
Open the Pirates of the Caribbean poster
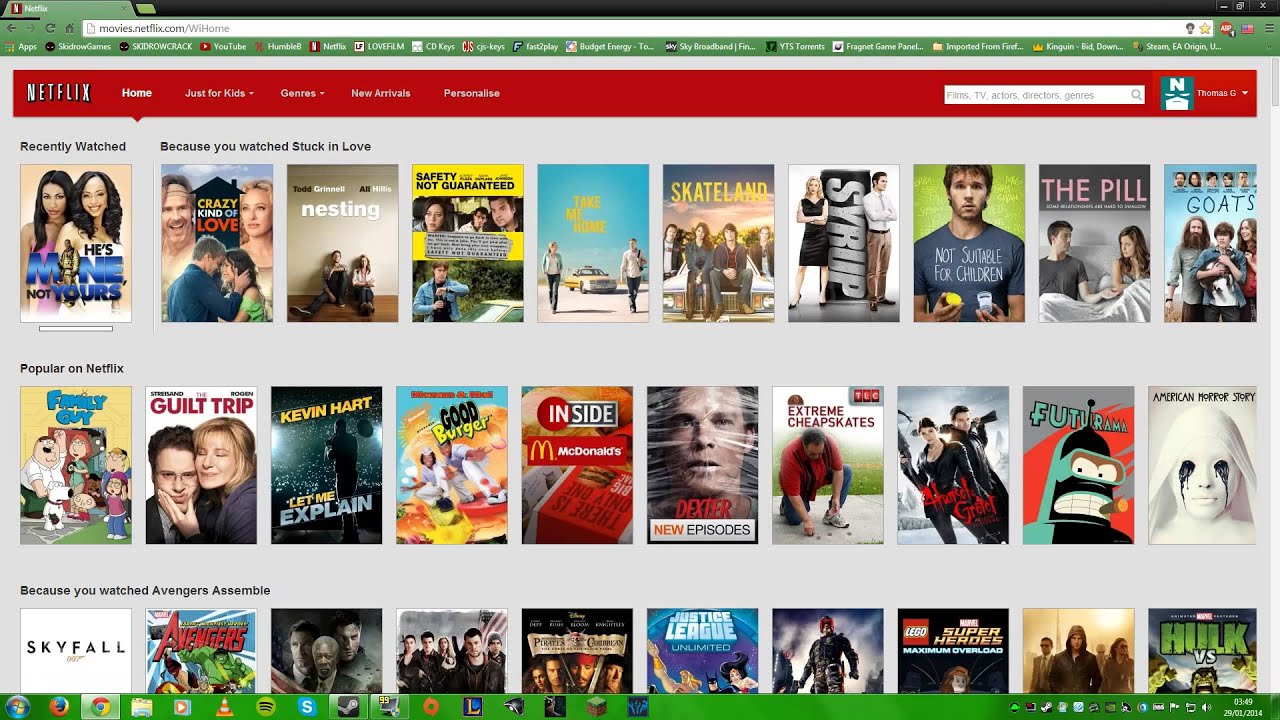577,651
